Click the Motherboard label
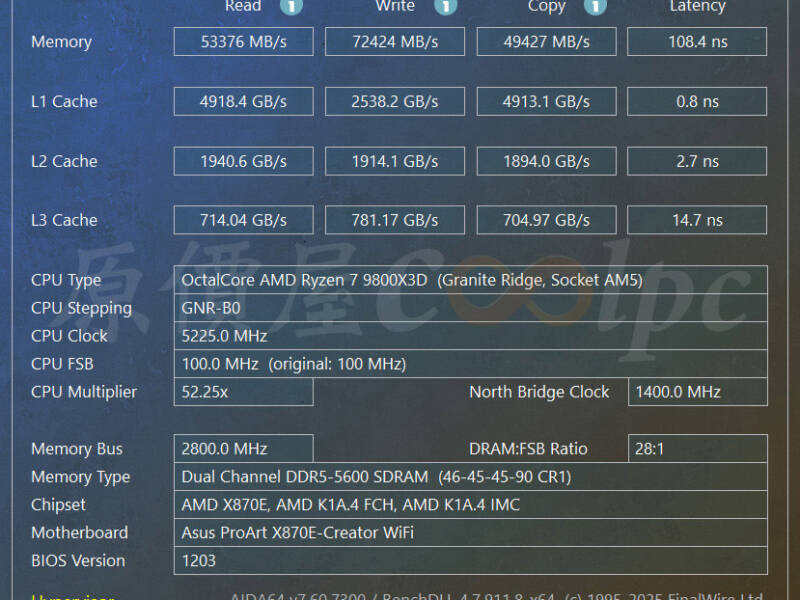Image resolution: width=800 pixels, height=600 pixels. (80, 533)
